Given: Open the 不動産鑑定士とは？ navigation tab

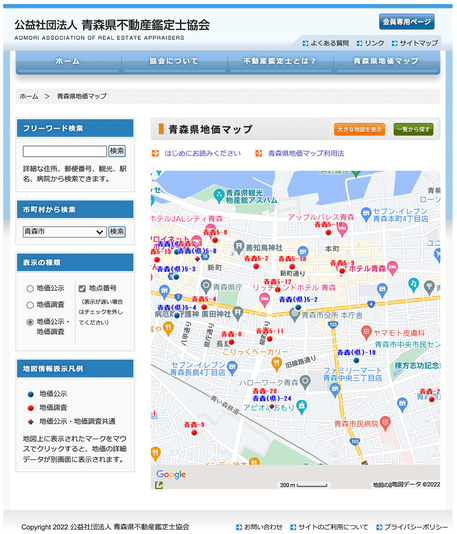Looking at the screenshot, I should tap(280, 61).
